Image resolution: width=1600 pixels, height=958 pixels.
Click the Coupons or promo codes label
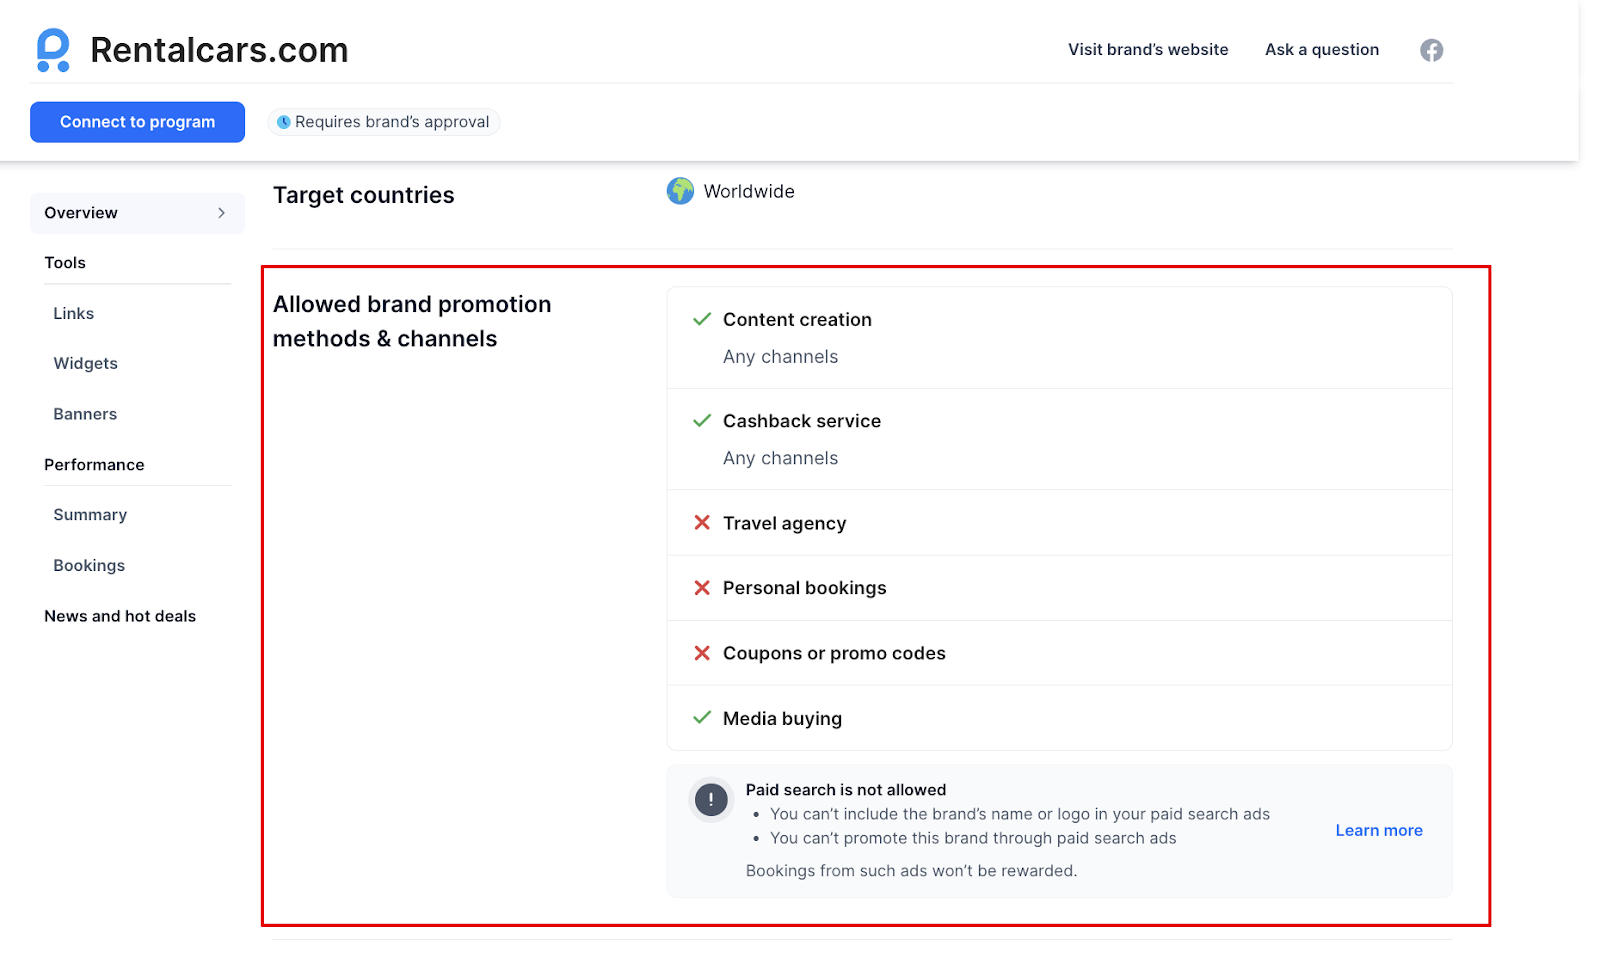[834, 653]
